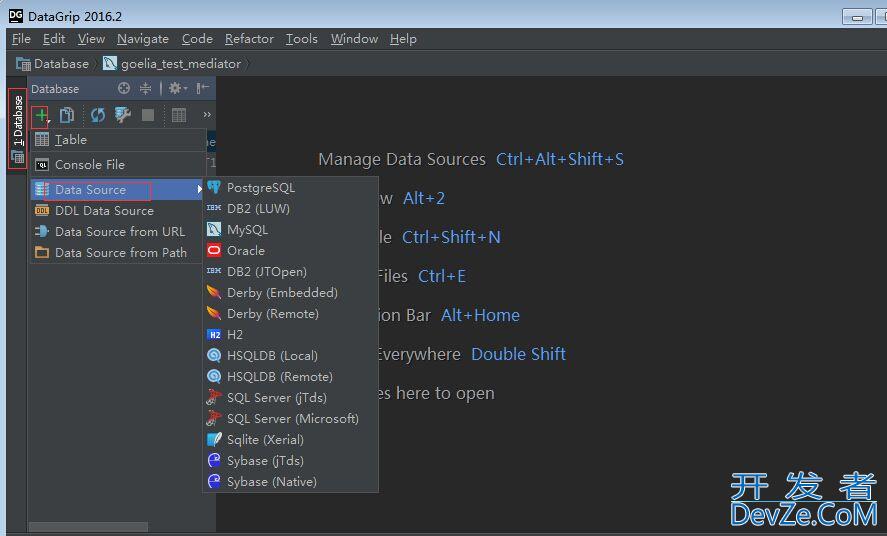Hide the Database tool window icon
The image size is (887, 536).
(203, 88)
